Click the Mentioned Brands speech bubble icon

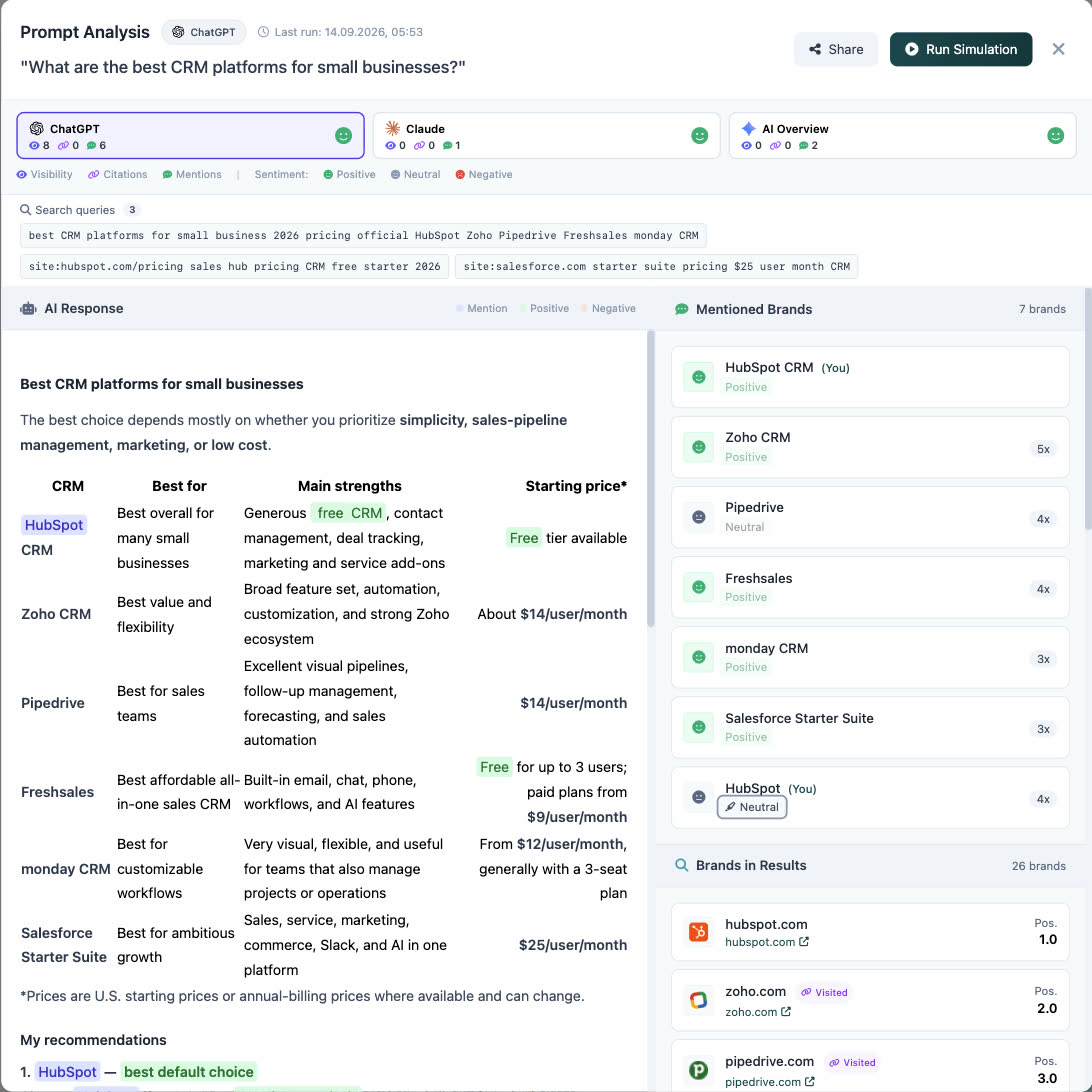coord(681,309)
